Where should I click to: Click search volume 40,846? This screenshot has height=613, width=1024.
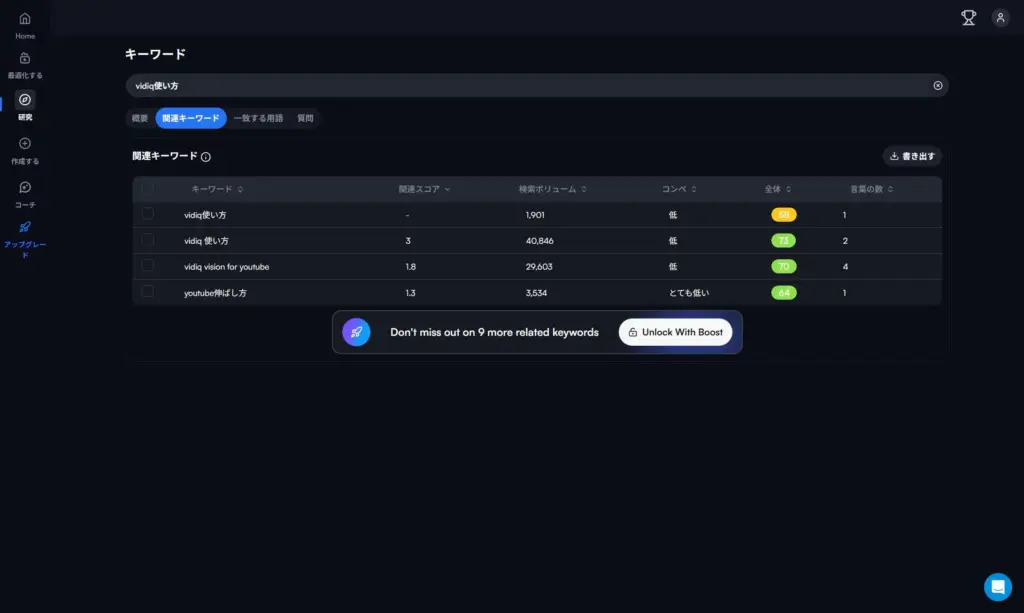point(539,241)
